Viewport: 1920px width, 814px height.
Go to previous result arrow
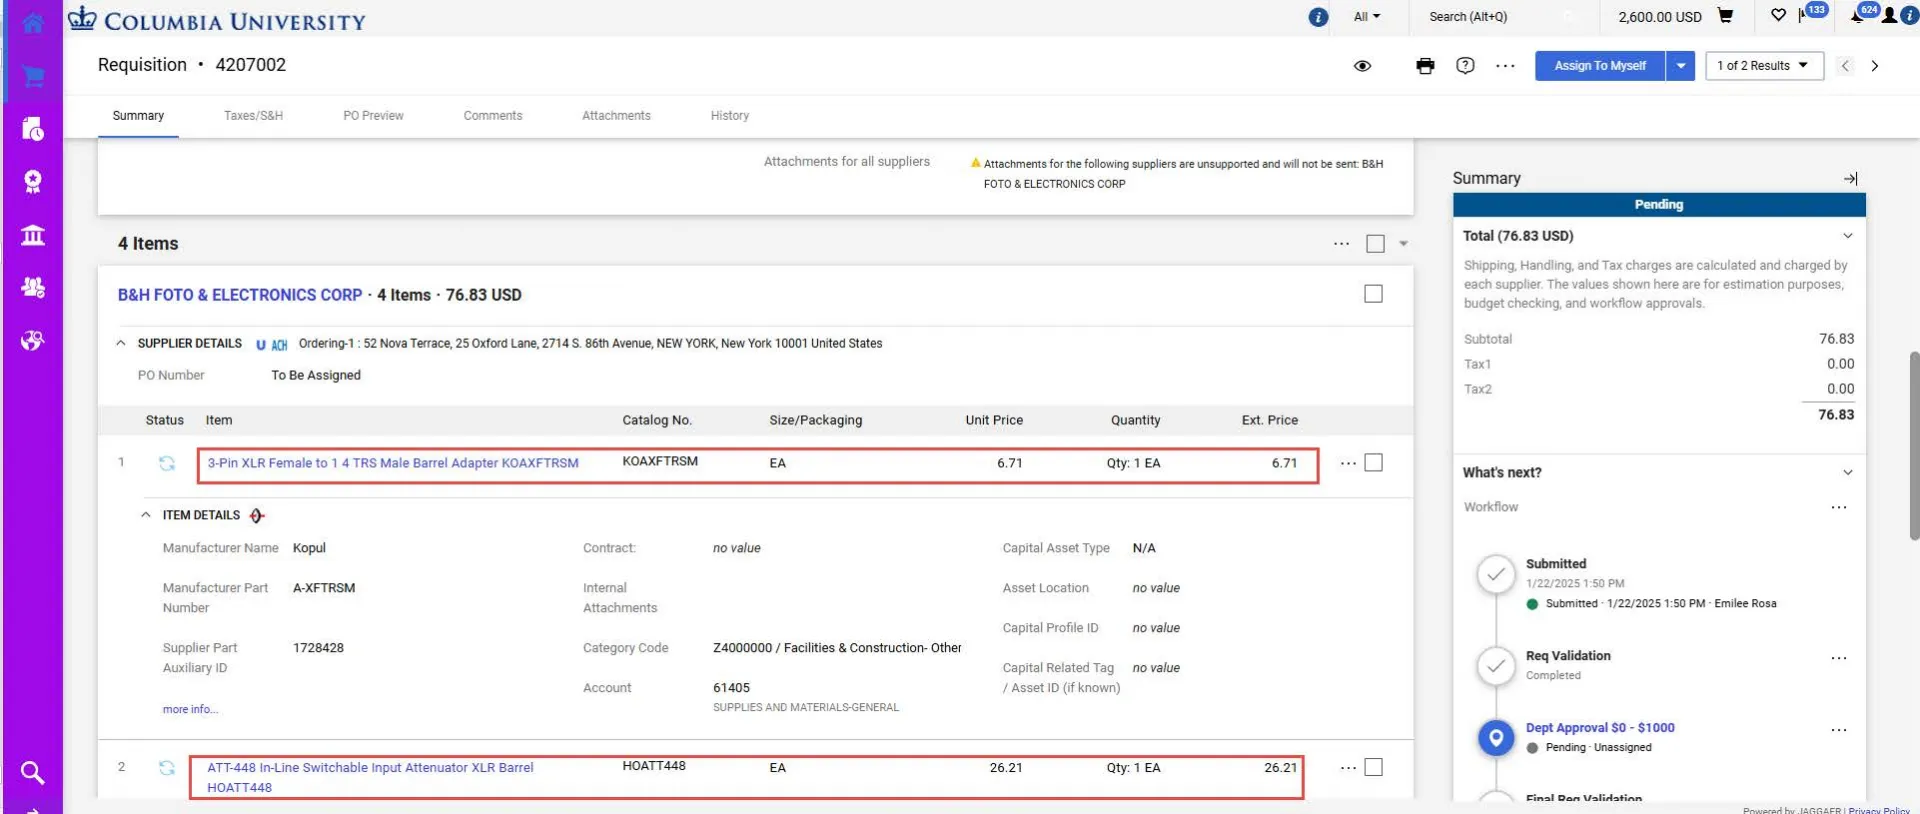pos(1846,66)
